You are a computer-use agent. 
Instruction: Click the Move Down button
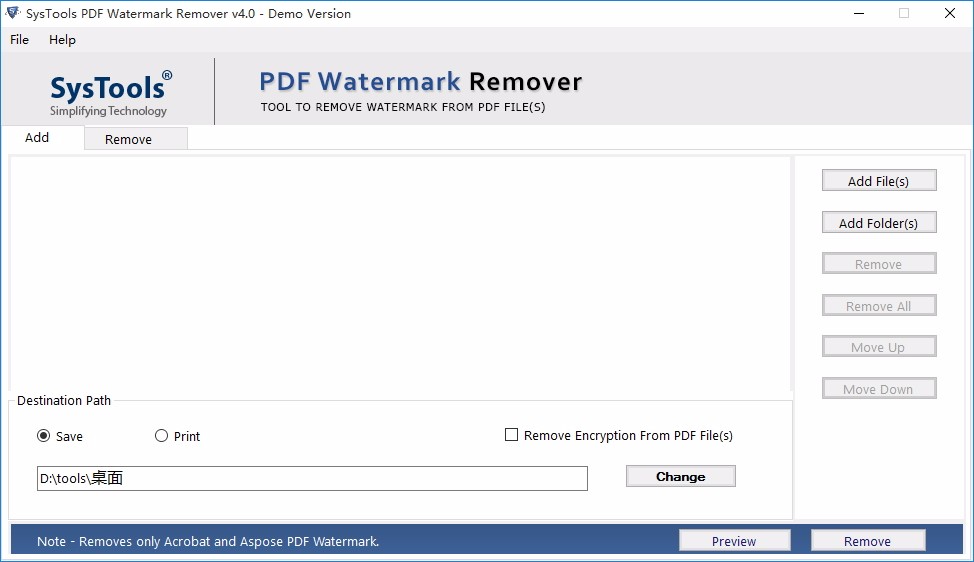(x=879, y=389)
